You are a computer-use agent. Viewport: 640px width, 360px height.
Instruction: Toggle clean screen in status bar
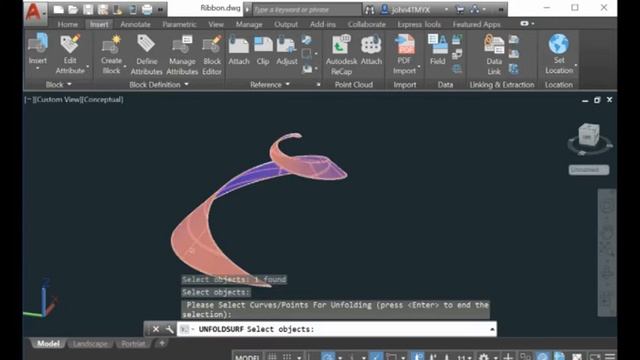pos(595,357)
